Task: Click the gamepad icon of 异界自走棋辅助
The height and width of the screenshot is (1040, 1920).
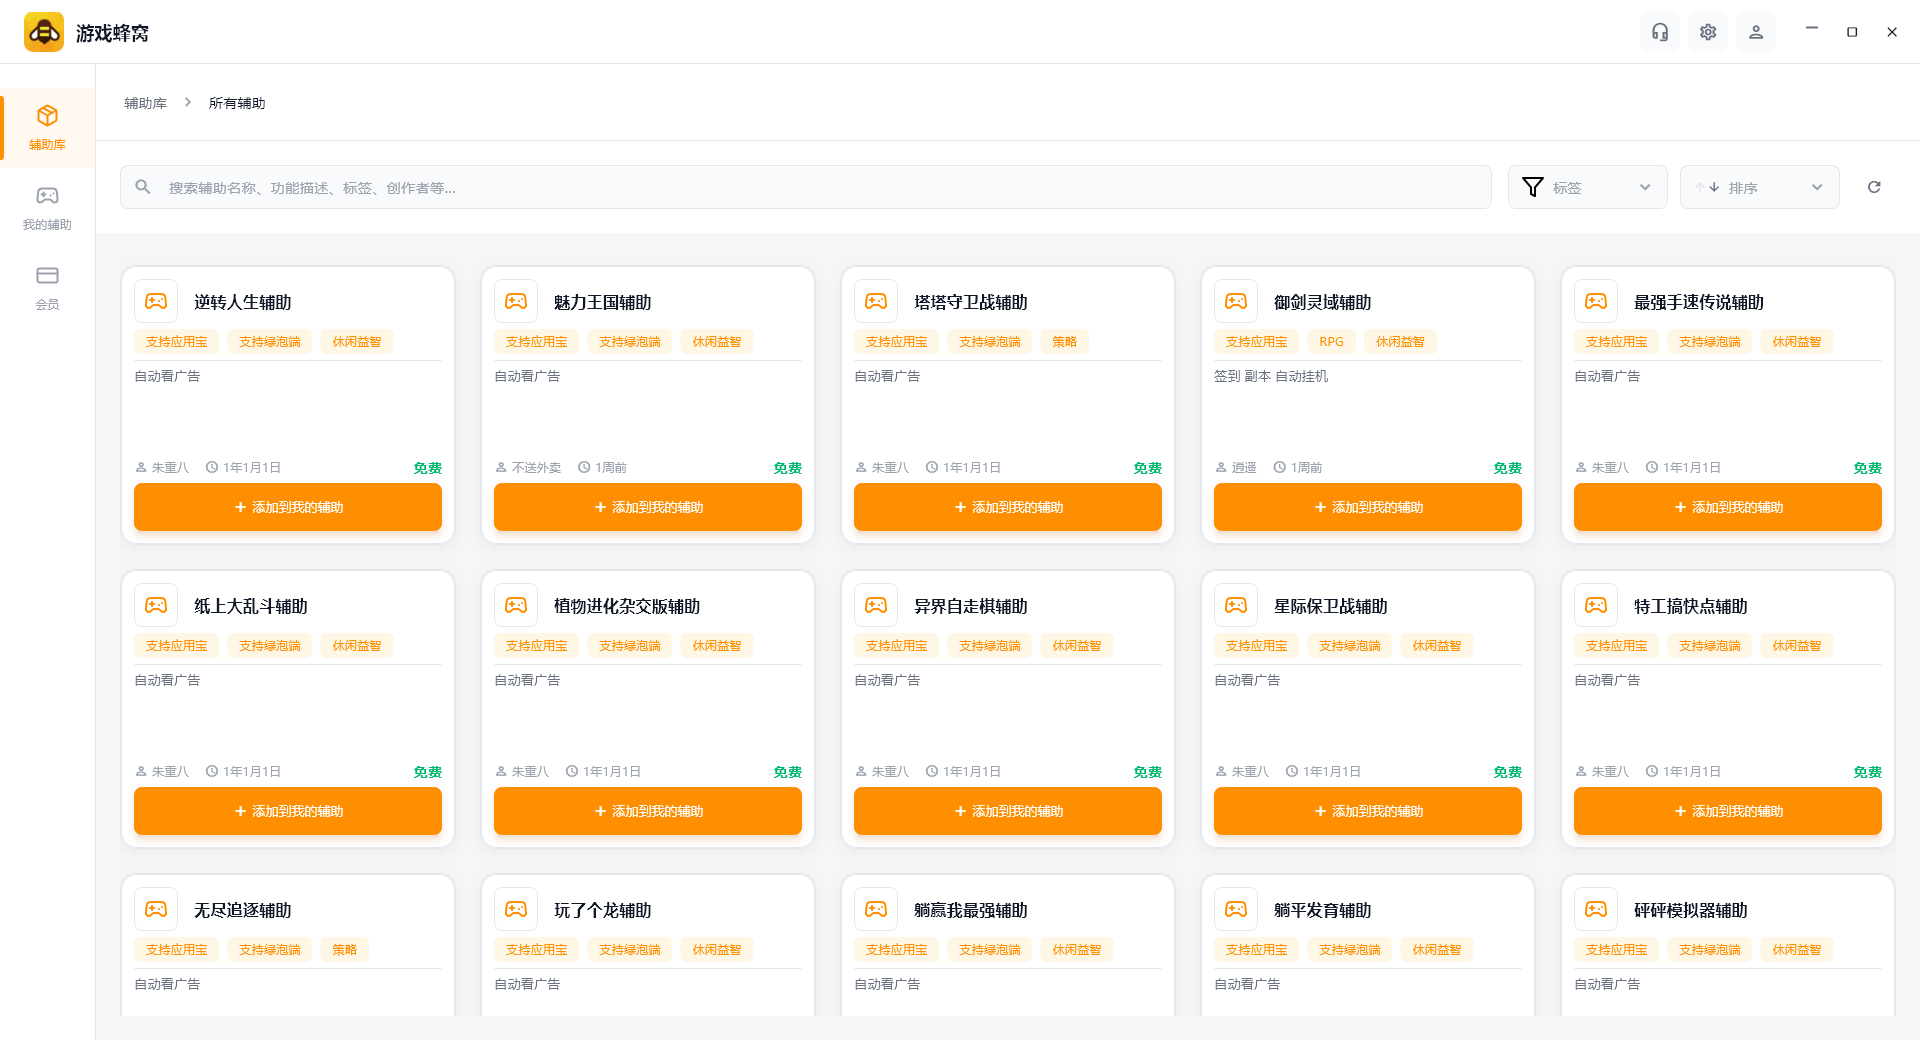Action: [876, 605]
